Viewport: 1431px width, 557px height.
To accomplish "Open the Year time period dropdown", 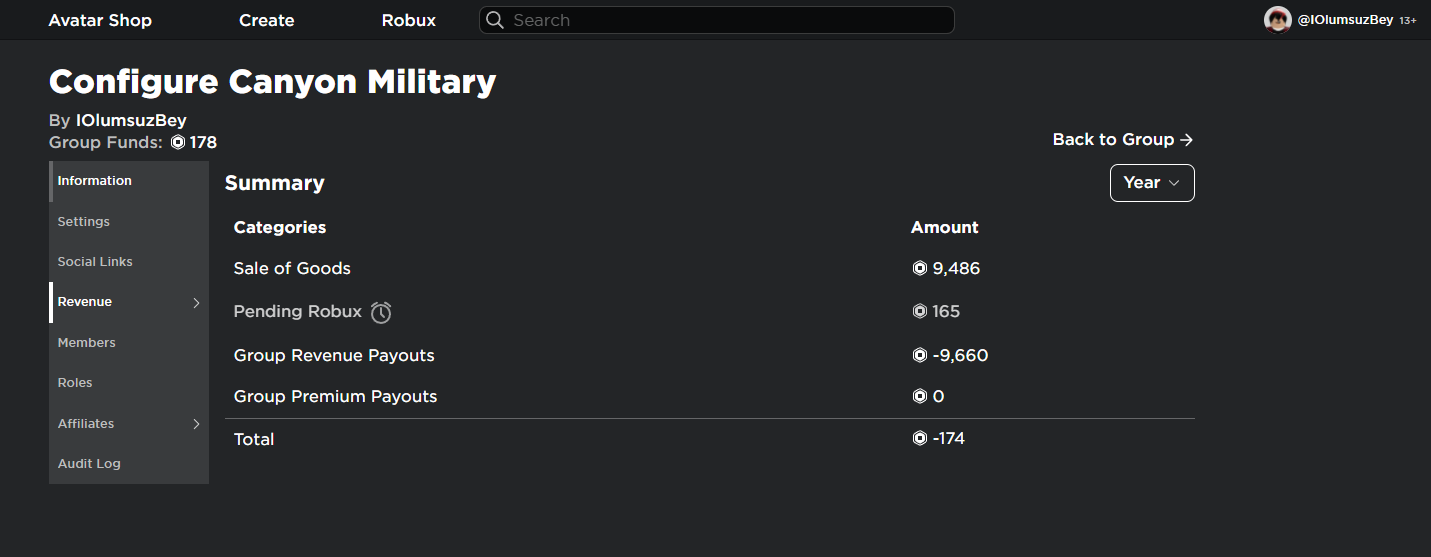I will pyautogui.click(x=1152, y=183).
